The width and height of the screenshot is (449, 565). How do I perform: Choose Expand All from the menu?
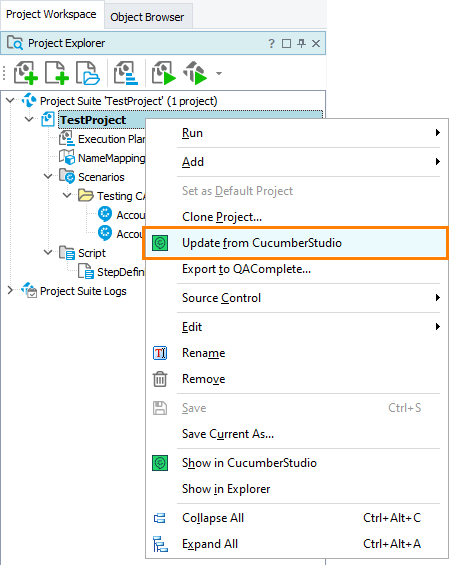[296, 544]
